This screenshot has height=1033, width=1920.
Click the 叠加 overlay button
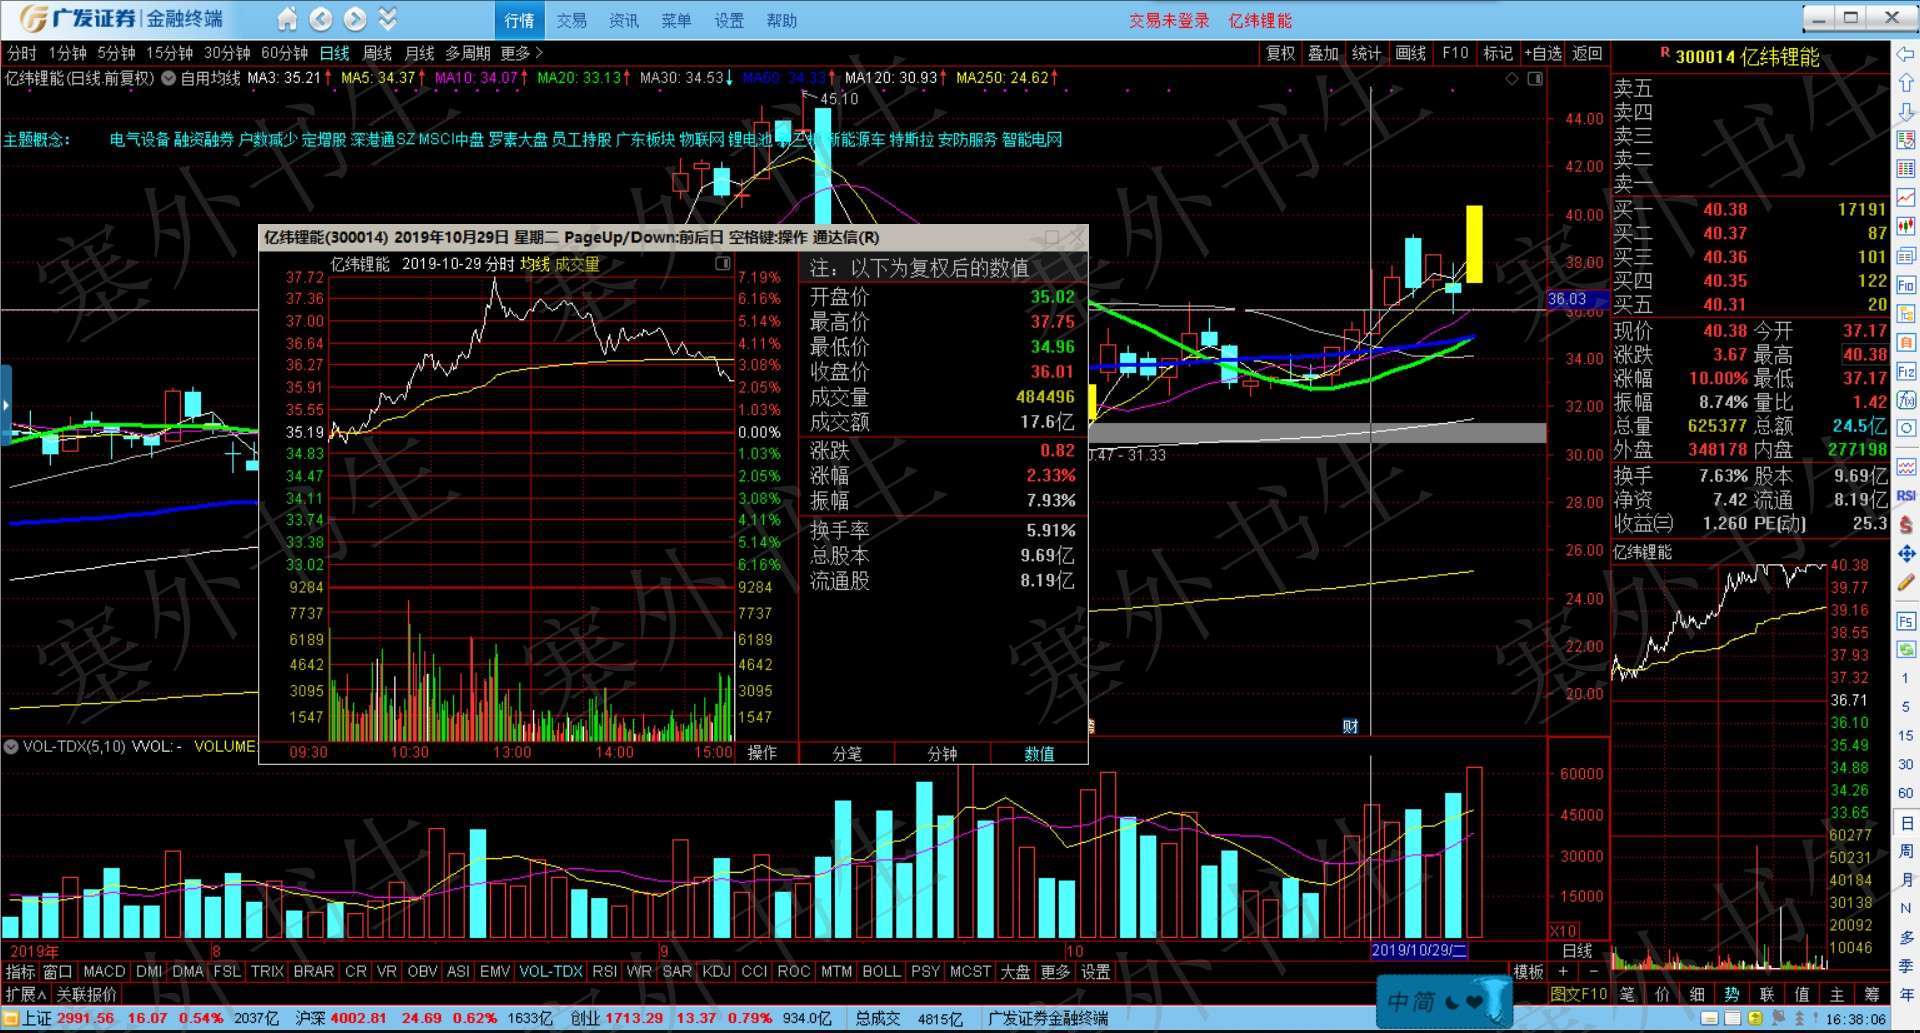click(x=1323, y=53)
